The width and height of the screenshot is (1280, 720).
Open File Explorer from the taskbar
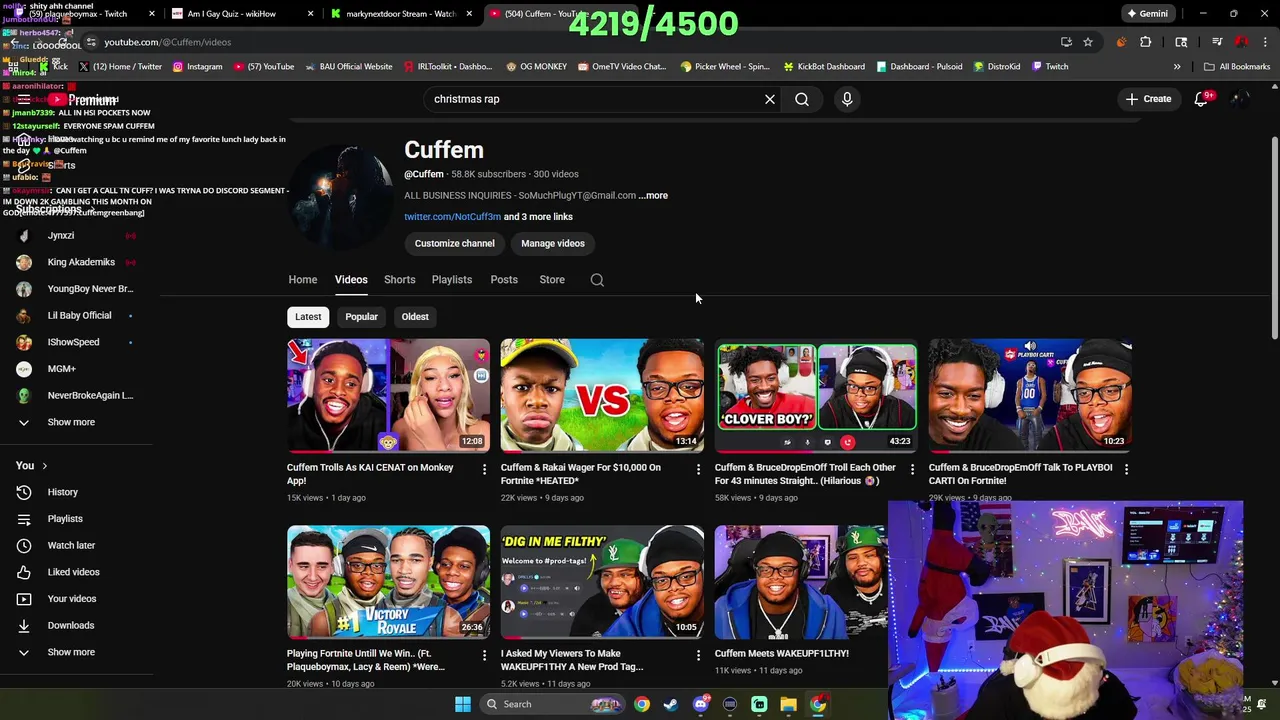(x=789, y=704)
